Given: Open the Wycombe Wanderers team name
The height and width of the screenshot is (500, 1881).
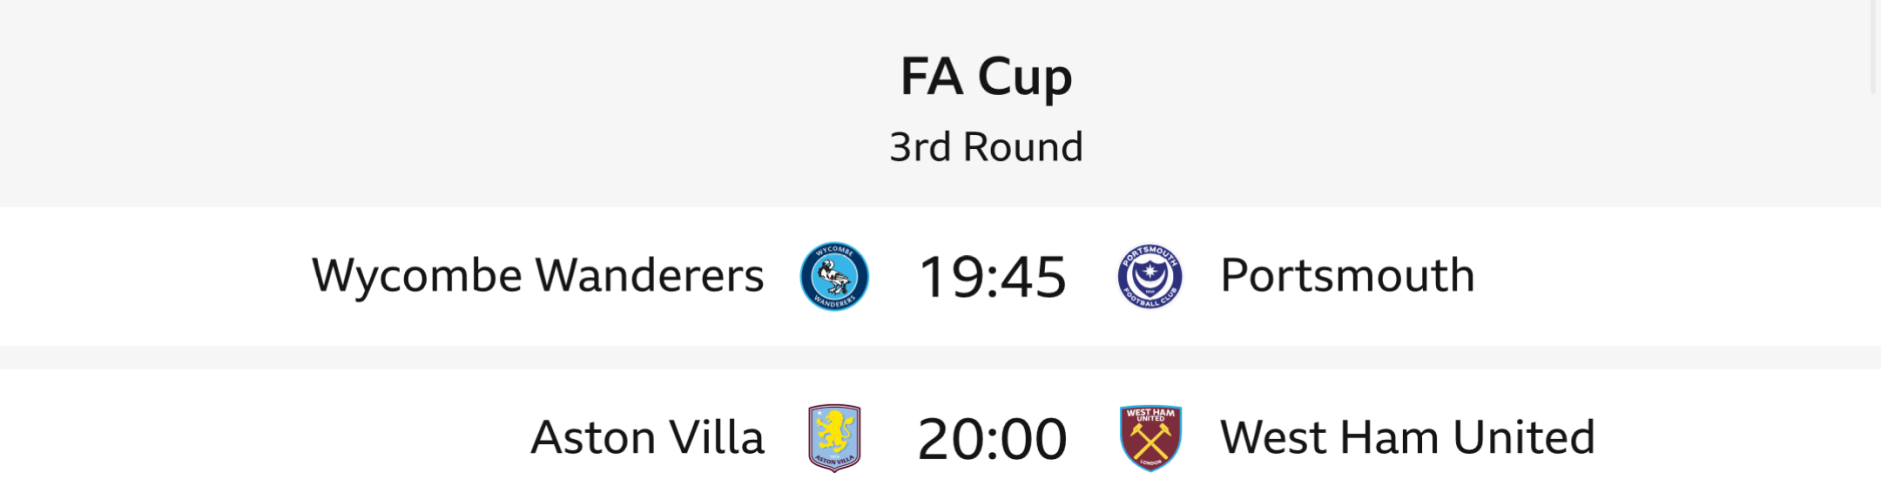Looking at the screenshot, I should (537, 276).
